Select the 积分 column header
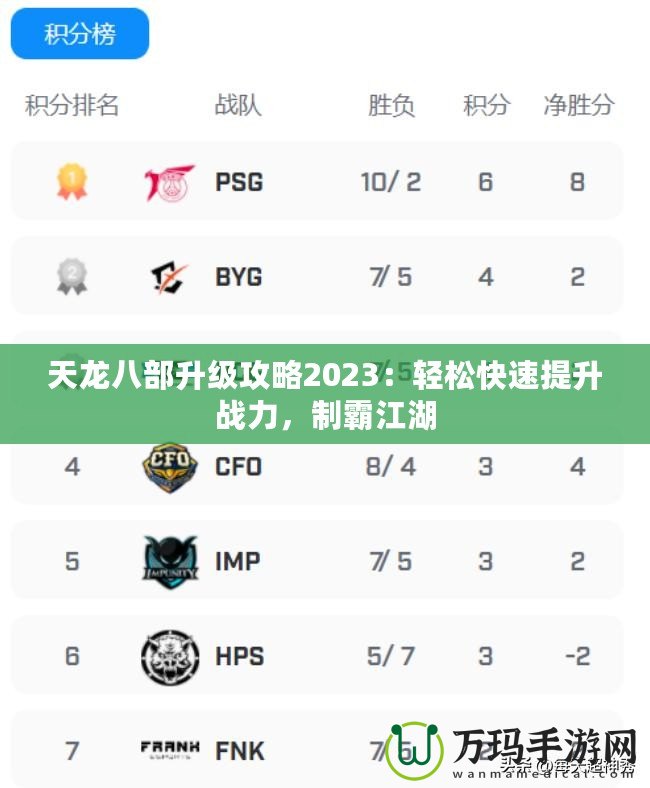Screen dimensions: 650x788 tap(486, 106)
